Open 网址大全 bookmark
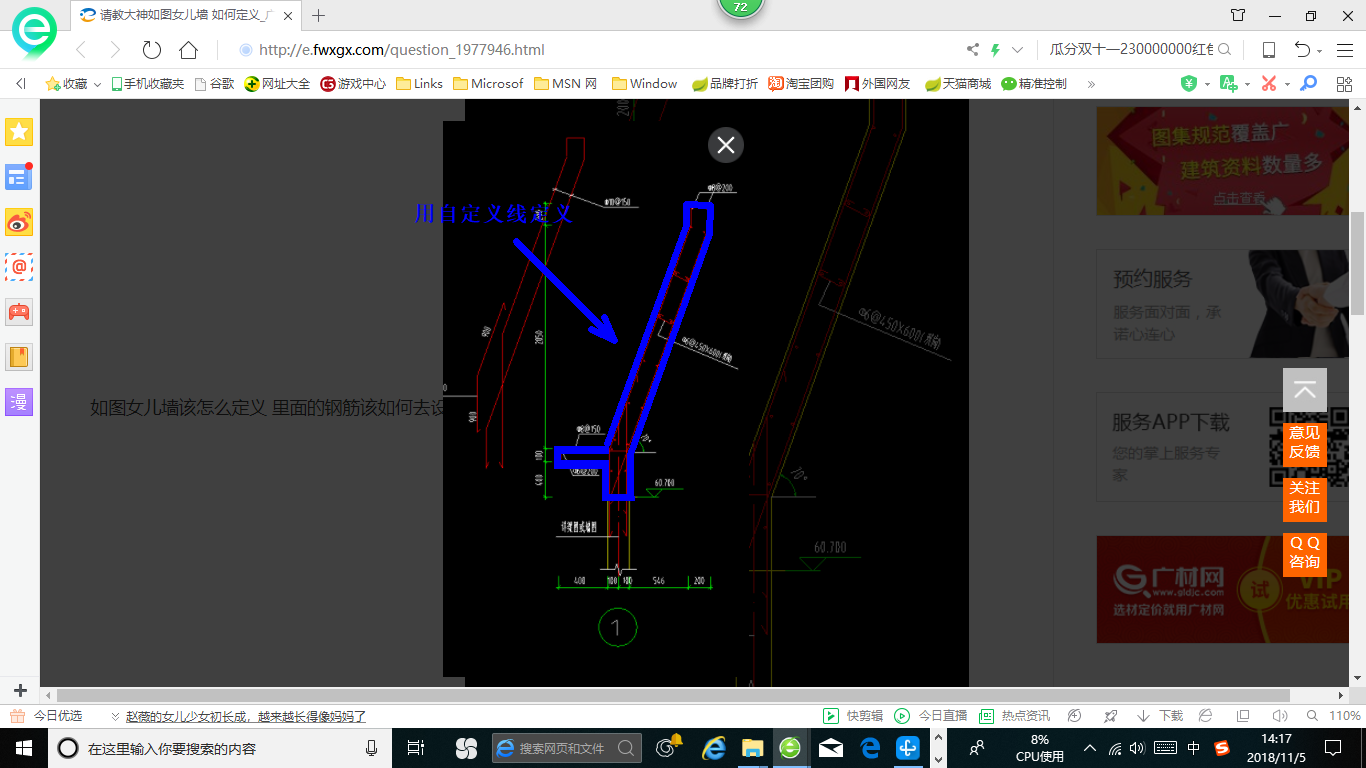The width and height of the screenshot is (1366, 768). tap(277, 84)
